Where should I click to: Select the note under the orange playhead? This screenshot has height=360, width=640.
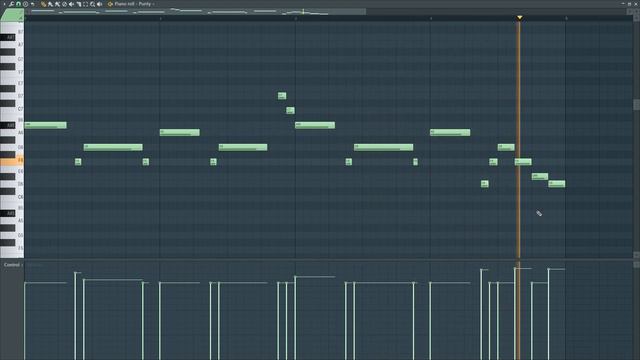pos(523,162)
